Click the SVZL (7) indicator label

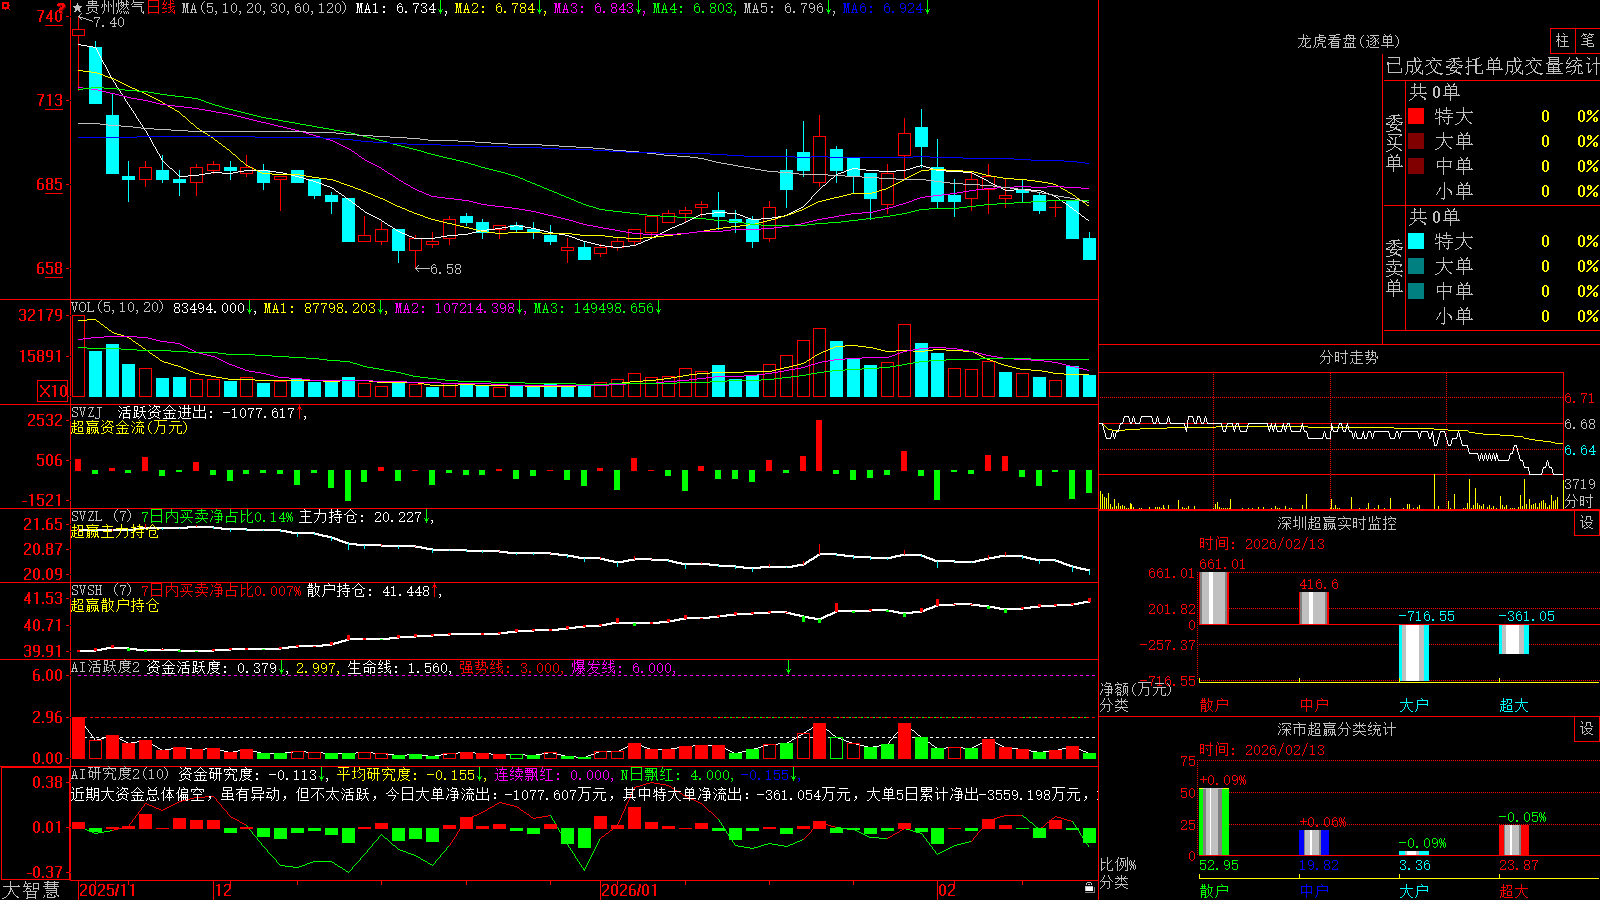click(x=101, y=517)
